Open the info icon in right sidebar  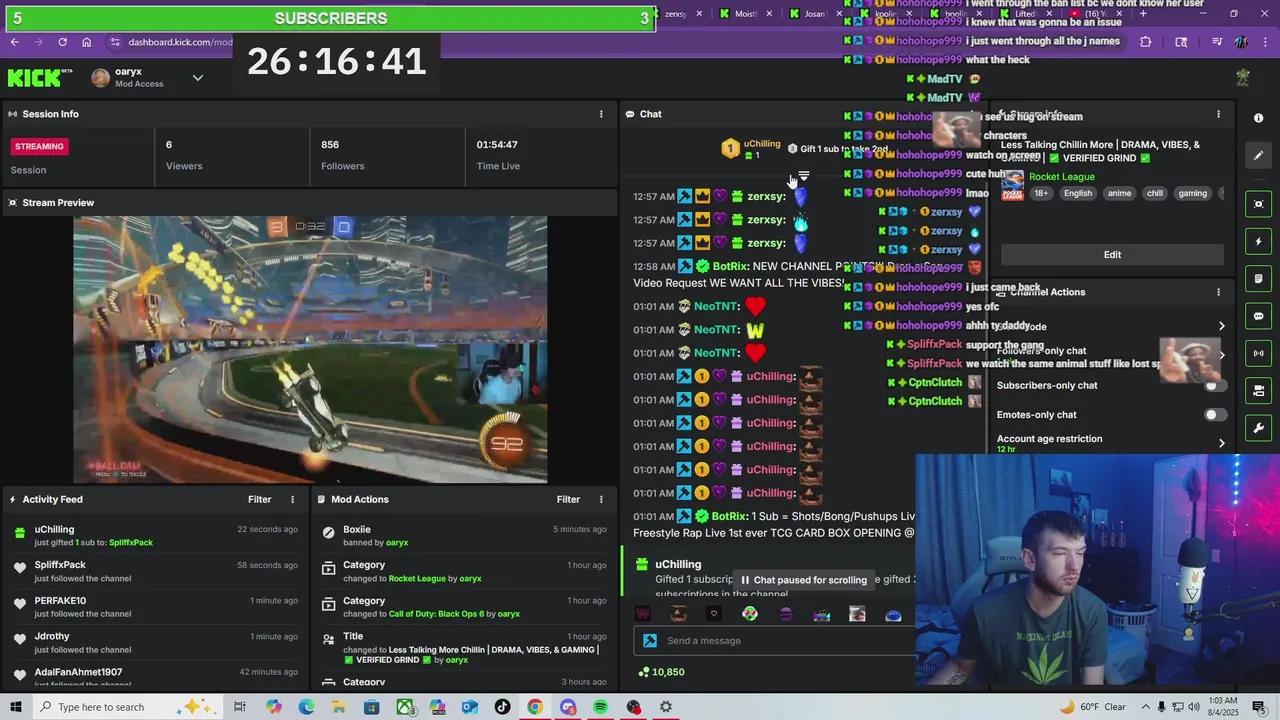pos(1258,118)
